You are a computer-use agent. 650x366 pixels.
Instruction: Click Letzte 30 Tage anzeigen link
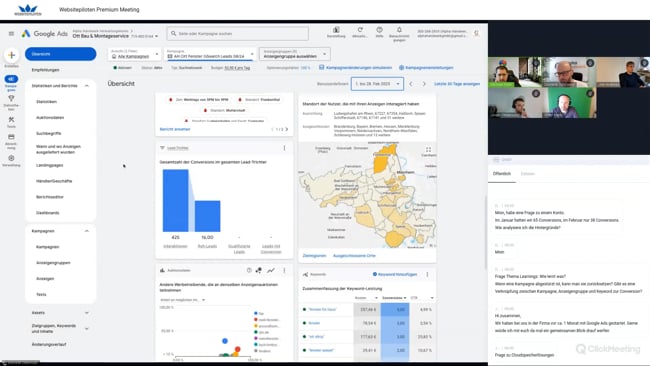click(457, 84)
